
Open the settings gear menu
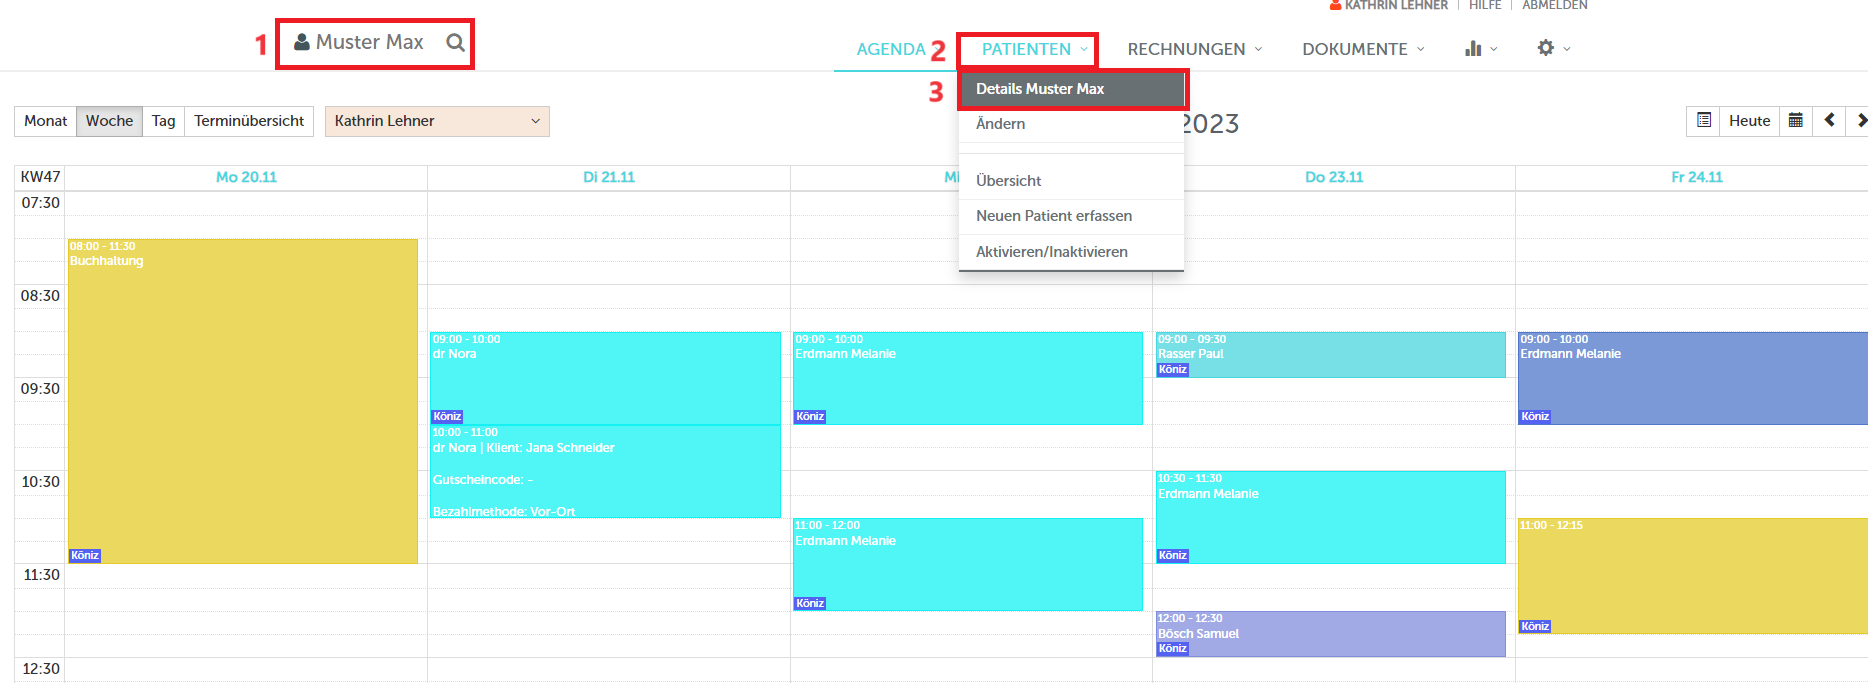click(x=1546, y=48)
